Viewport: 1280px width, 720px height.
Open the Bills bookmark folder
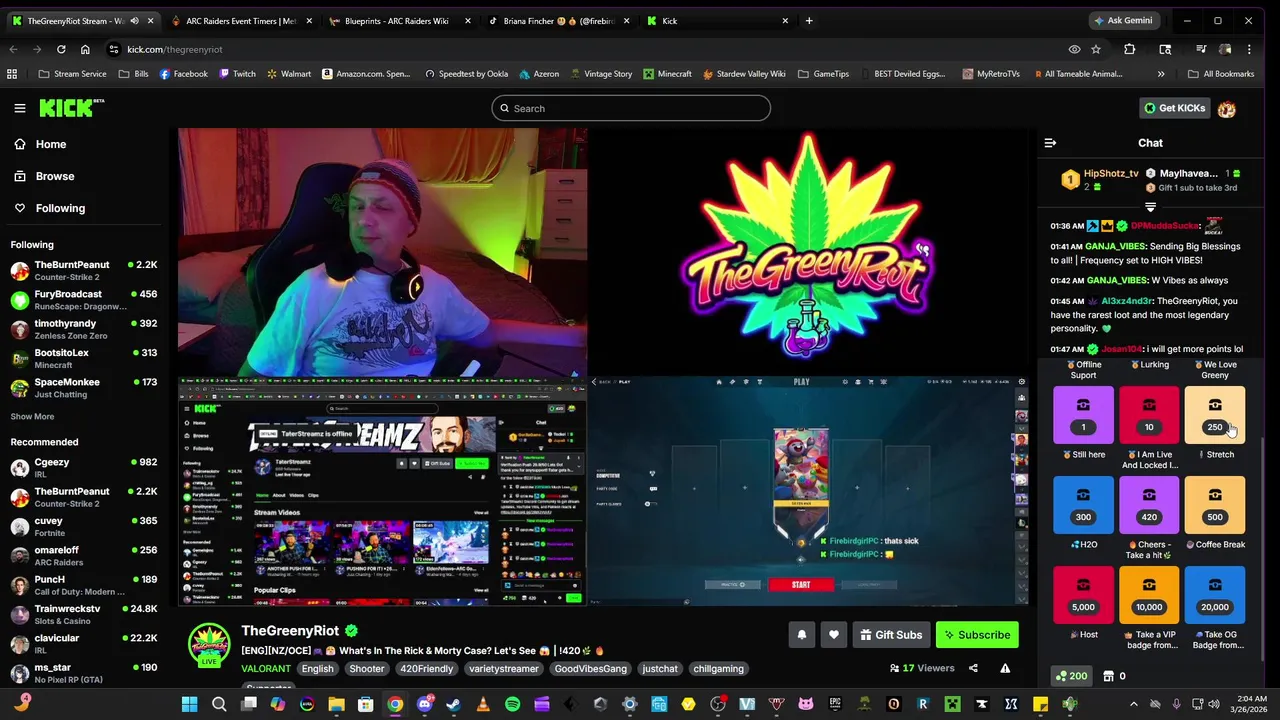coord(133,74)
